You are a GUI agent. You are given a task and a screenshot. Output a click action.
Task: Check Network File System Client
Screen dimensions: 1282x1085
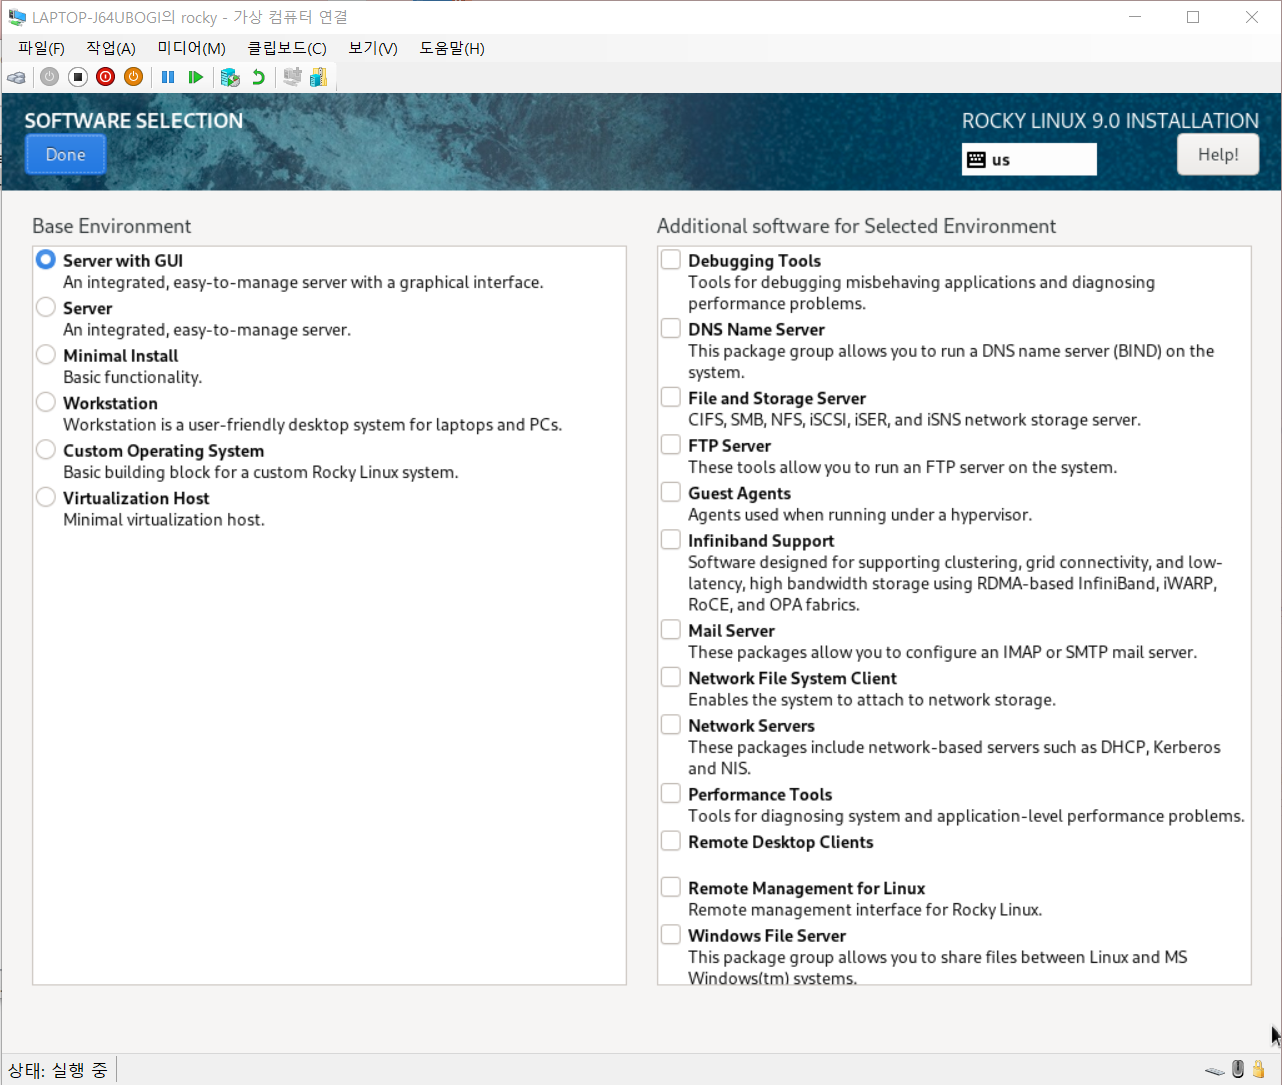(x=671, y=677)
